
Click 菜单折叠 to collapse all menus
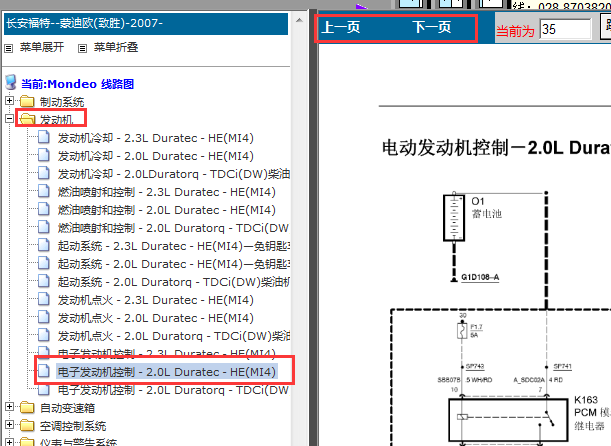(x=116, y=48)
